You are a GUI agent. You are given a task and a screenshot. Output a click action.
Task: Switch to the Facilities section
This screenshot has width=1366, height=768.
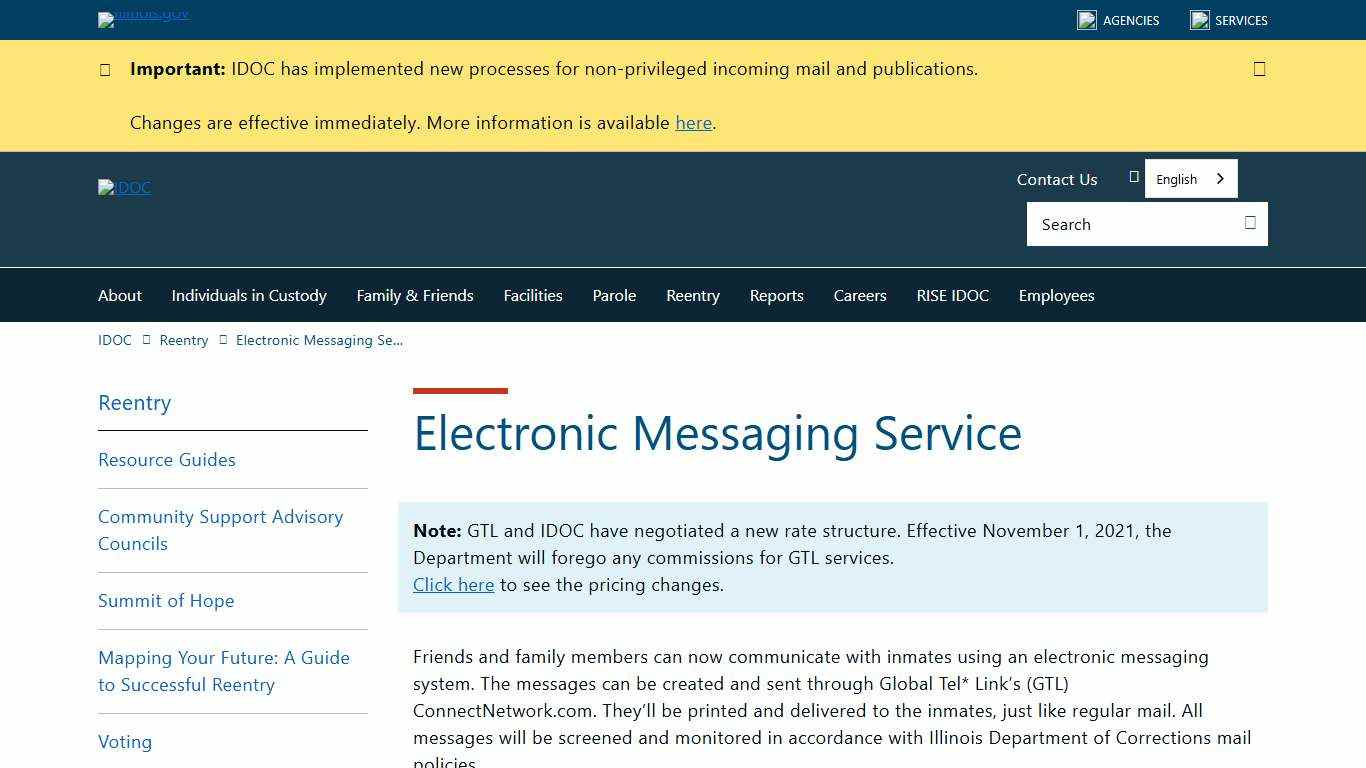click(533, 295)
